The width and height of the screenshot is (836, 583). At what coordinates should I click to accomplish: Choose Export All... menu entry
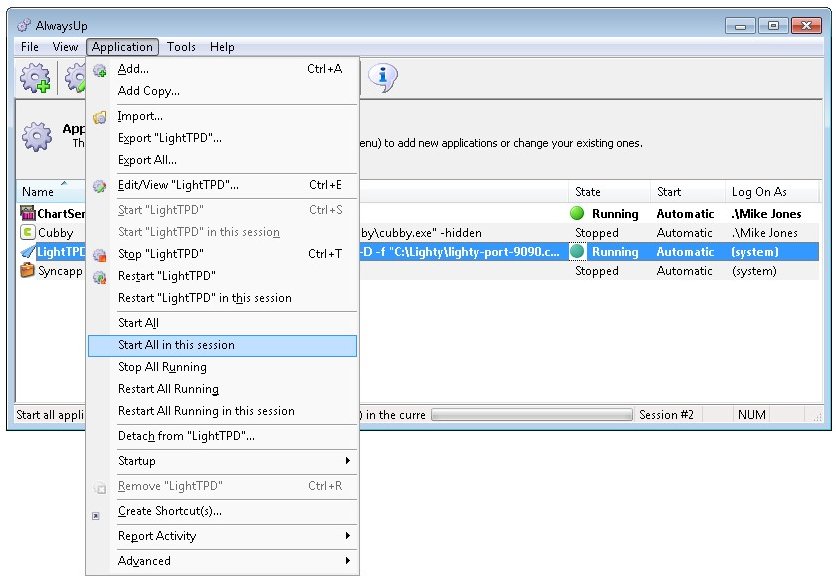222,159
